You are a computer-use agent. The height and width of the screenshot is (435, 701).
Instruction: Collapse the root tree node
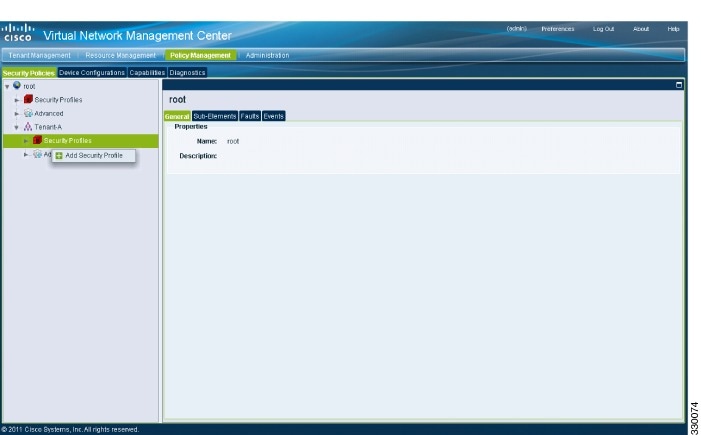7,86
